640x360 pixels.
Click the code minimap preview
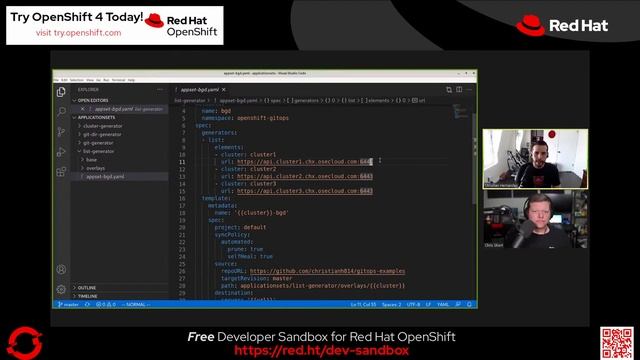click(x=461, y=112)
